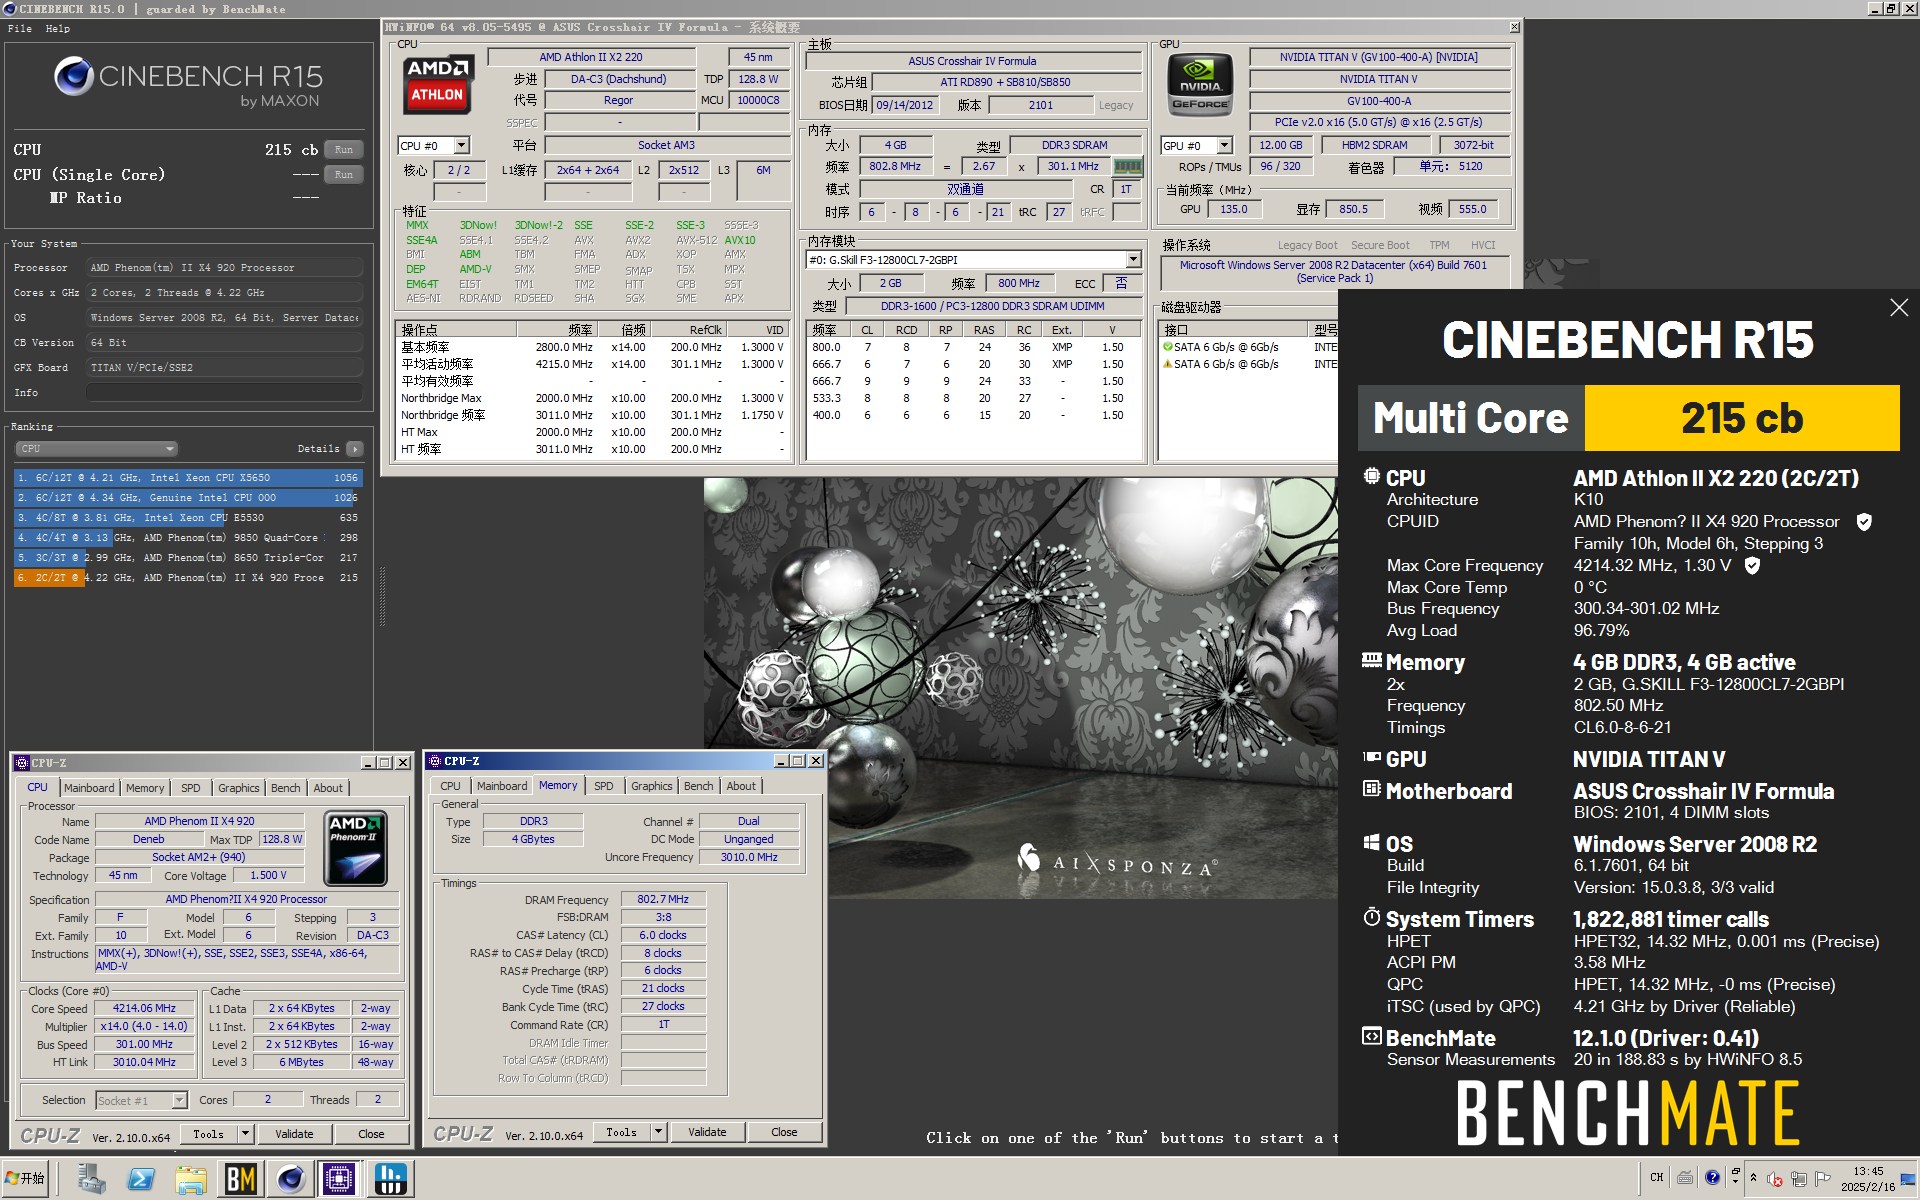Screen dimensions: 1920x1200
Task: Open Cinebench from the taskbar
Action: pos(290,1179)
